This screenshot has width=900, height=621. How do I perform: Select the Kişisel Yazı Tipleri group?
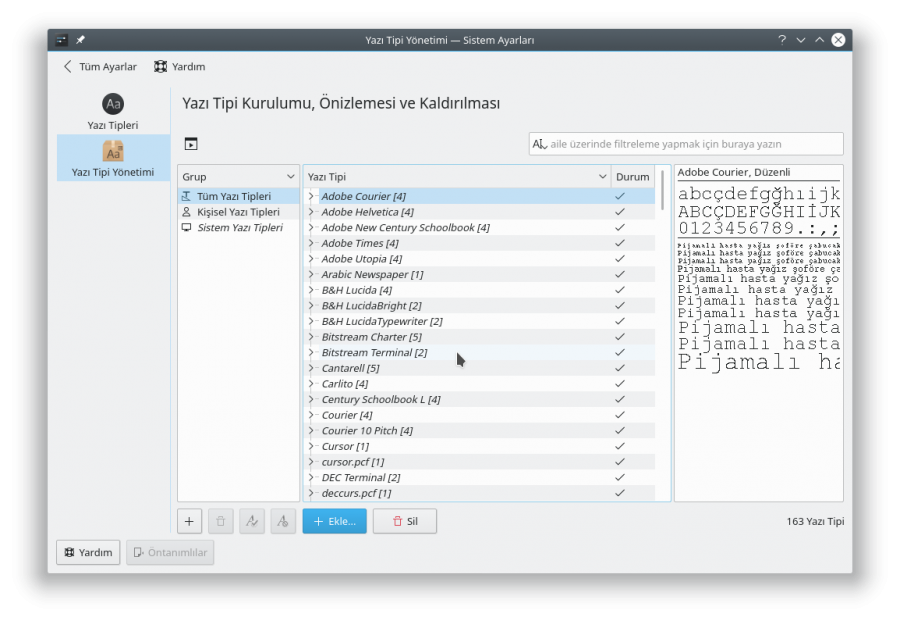click(x=239, y=212)
